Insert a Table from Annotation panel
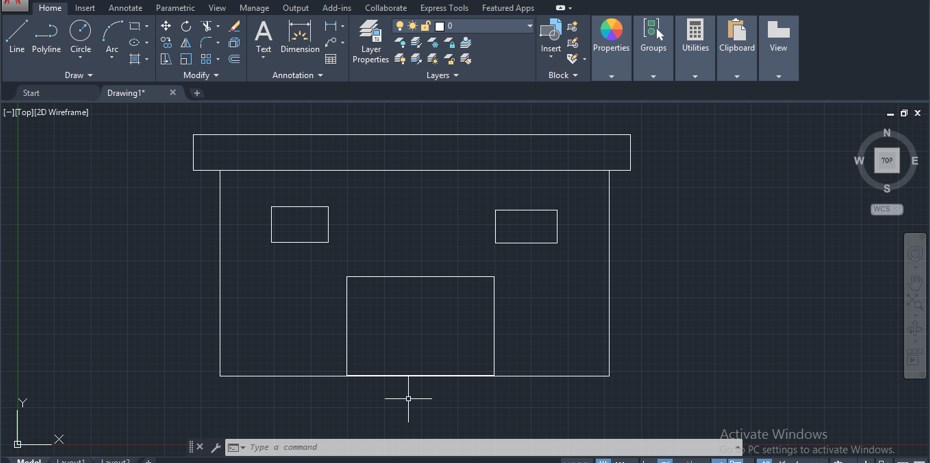The height and width of the screenshot is (463, 930). [330, 59]
